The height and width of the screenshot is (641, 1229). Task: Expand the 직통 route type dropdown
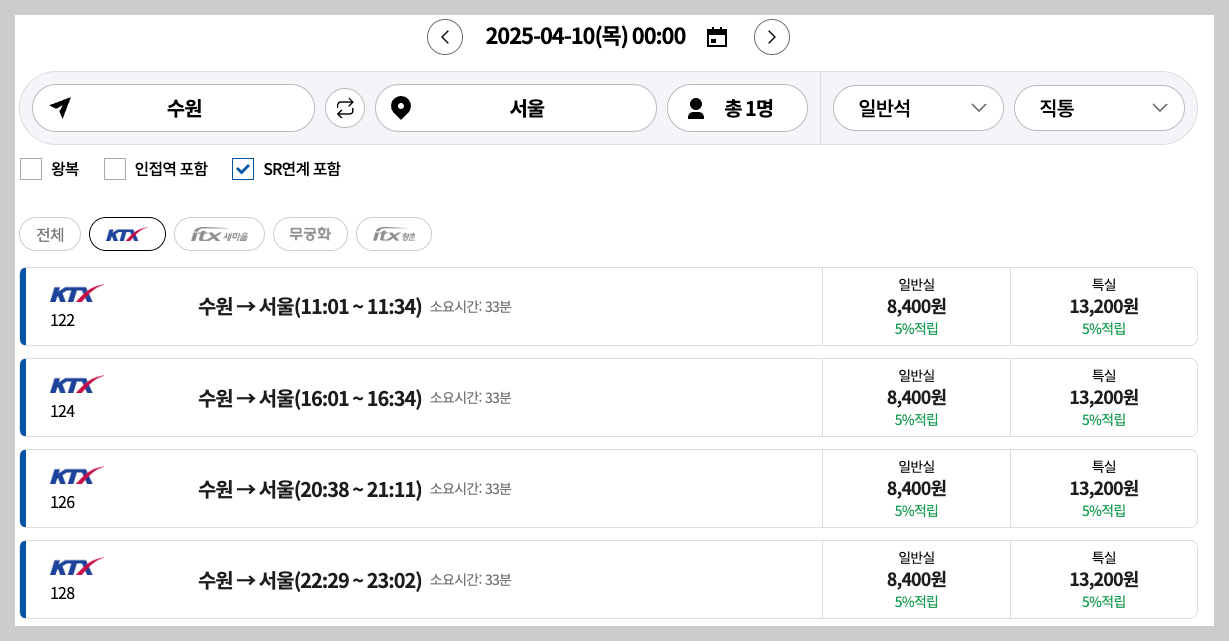(1098, 107)
